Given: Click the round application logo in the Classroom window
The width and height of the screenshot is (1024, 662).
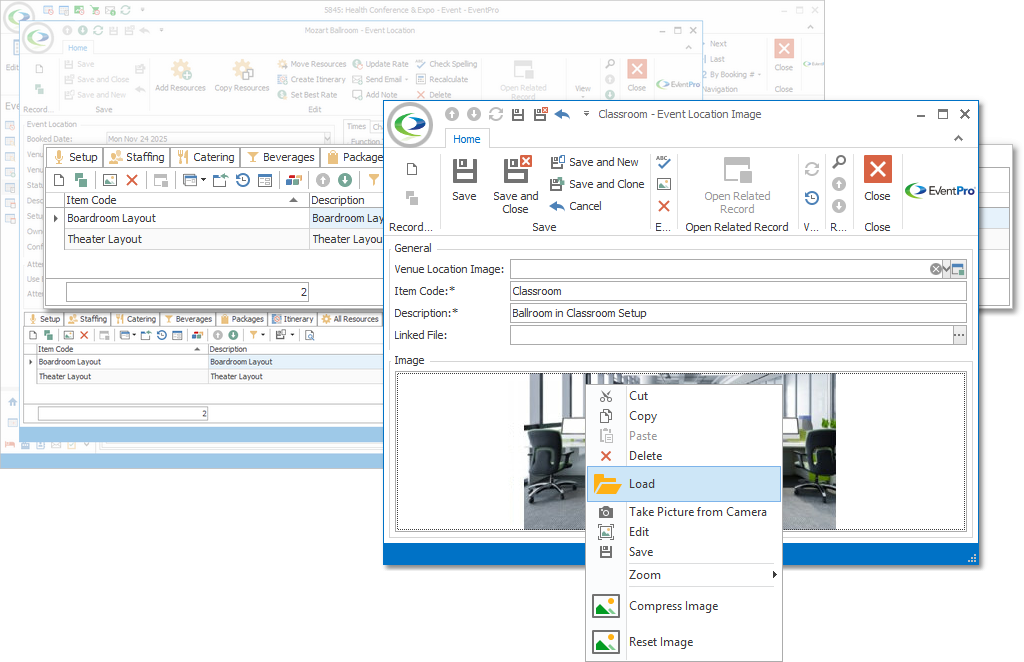Looking at the screenshot, I should coord(410,123).
